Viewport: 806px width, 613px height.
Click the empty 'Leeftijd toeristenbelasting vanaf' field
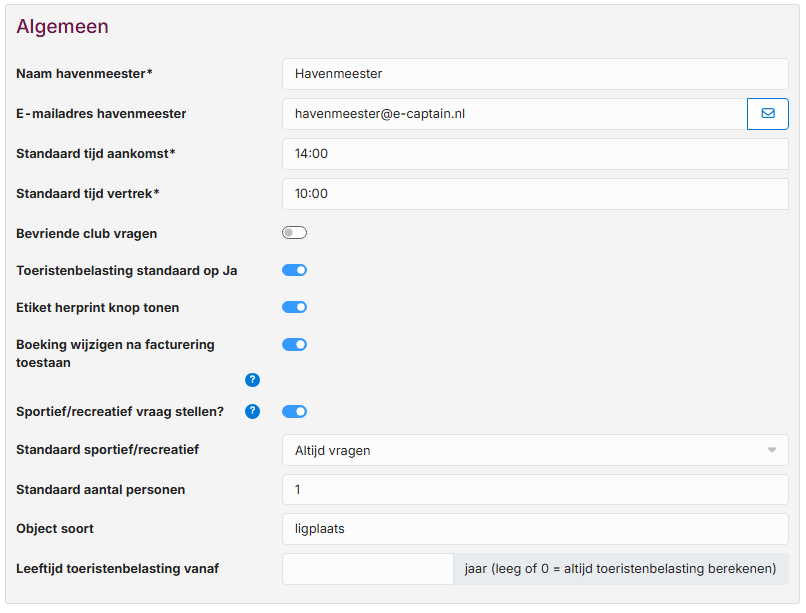coord(367,569)
